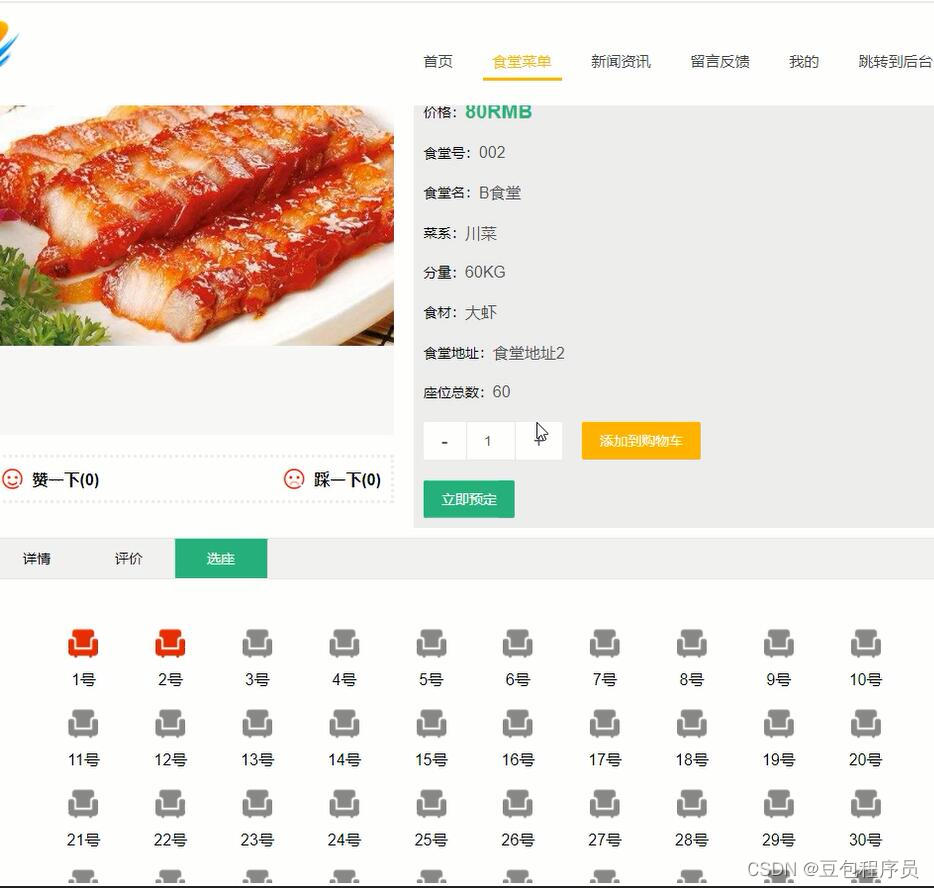Viewport: 934px width, 888px height.
Task: Switch to the 详情 tab
Action: [x=37, y=559]
